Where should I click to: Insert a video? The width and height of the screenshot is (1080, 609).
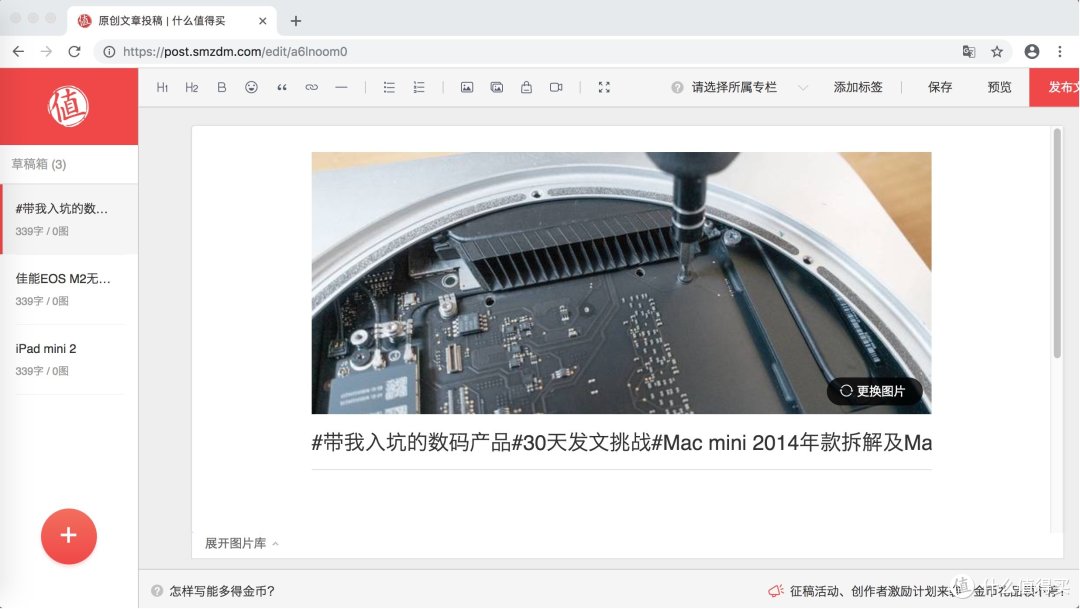556,87
